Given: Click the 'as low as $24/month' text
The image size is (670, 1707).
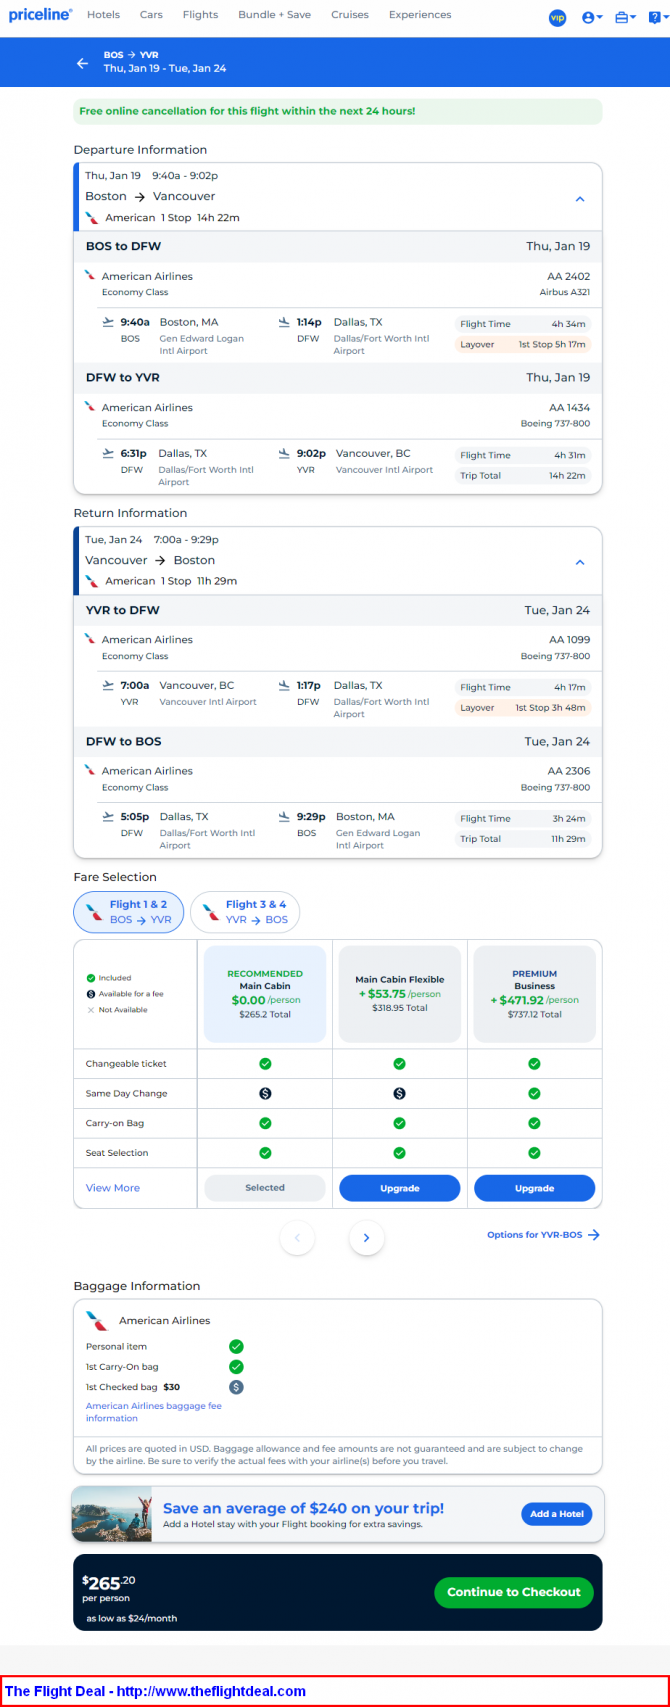Looking at the screenshot, I should click(x=132, y=1618).
